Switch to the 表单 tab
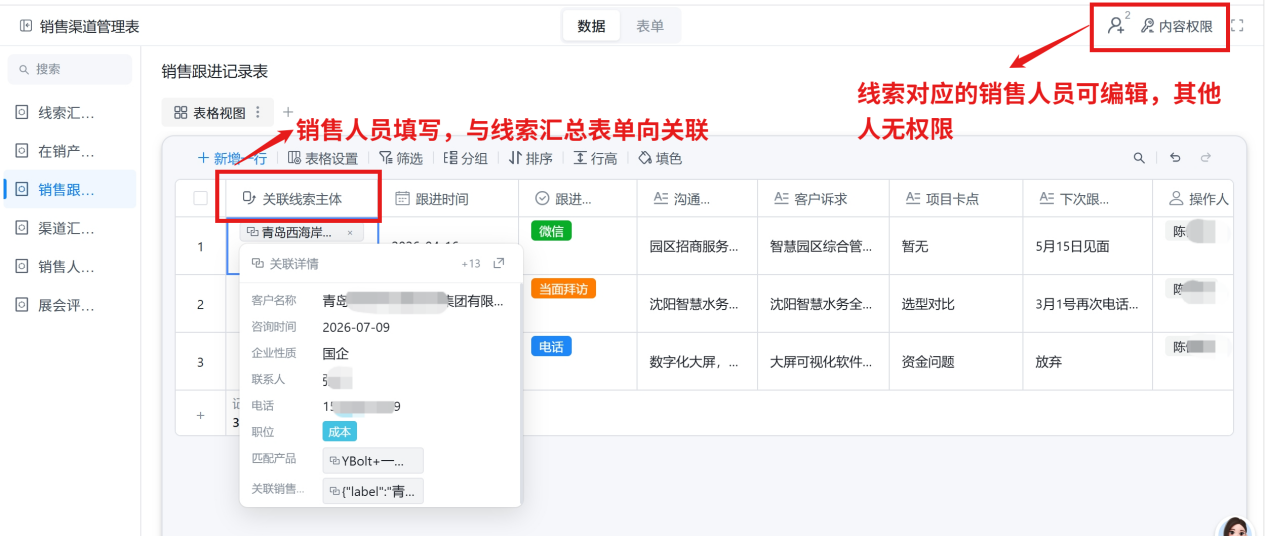The width and height of the screenshot is (1267, 536). tap(650, 26)
